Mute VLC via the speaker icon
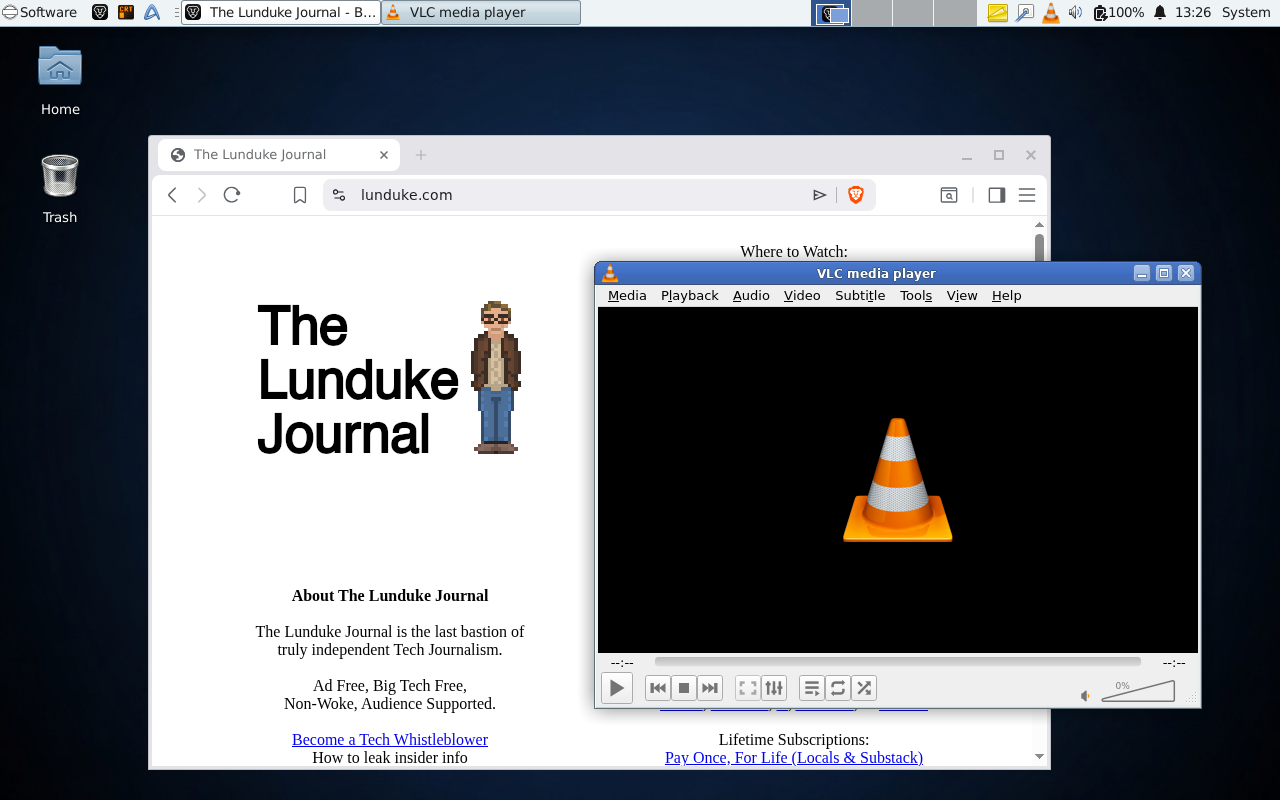Viewport: 1280px width, 800px height. (1086, 696)
